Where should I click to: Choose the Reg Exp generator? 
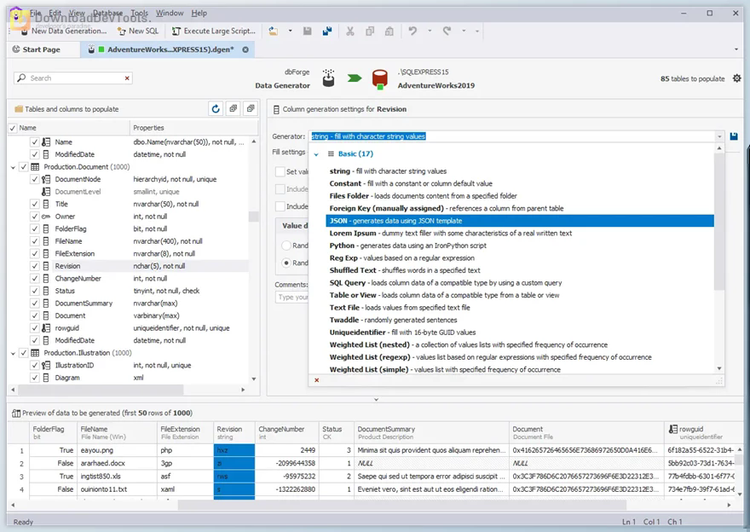coord(519,258)
